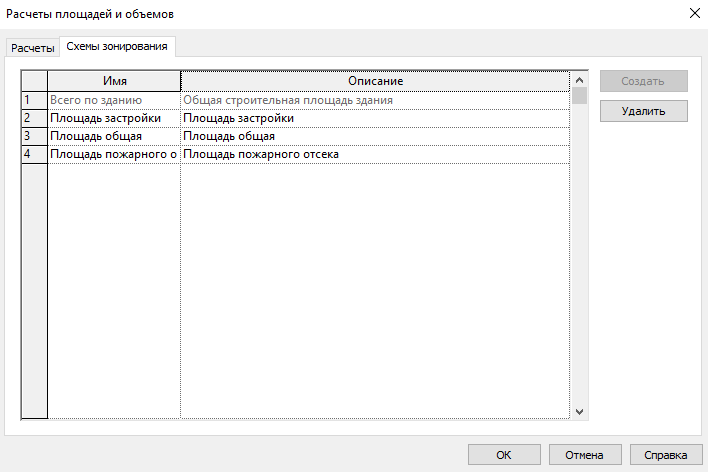Close the dialog with the X button
This screenshot has width=708, height=472.
(693, 13)
